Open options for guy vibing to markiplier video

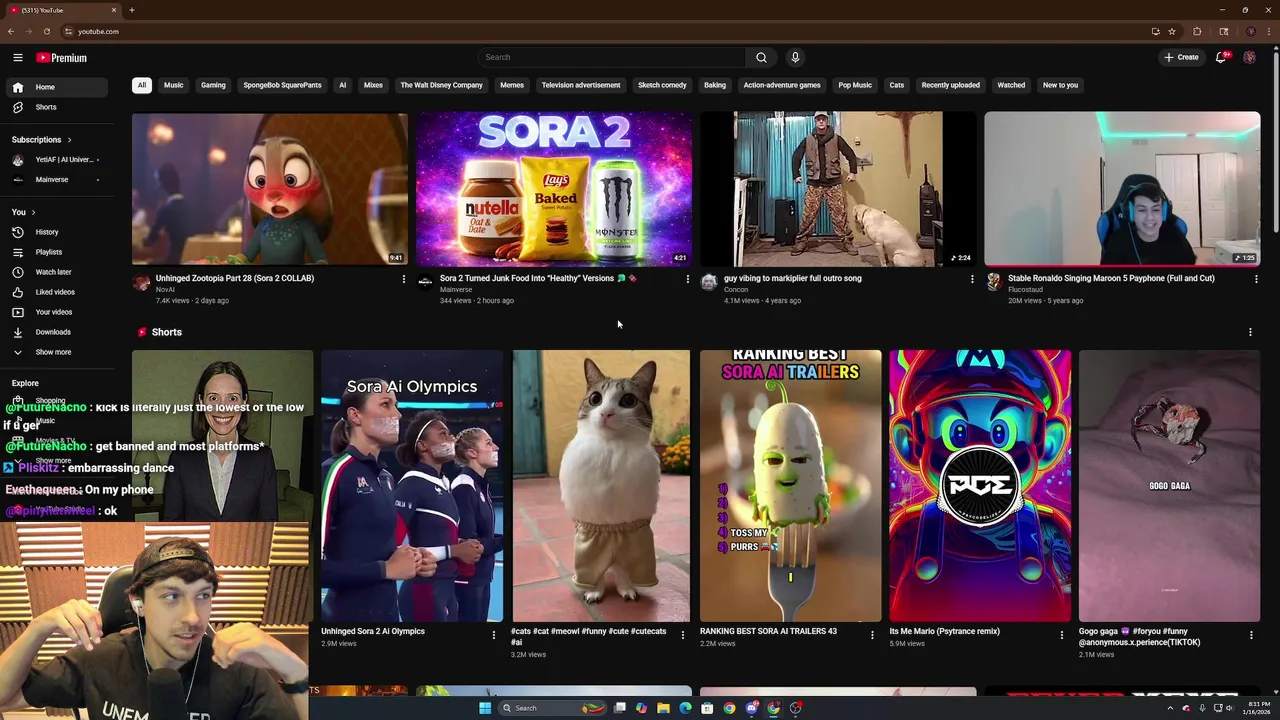click(972, 279)
